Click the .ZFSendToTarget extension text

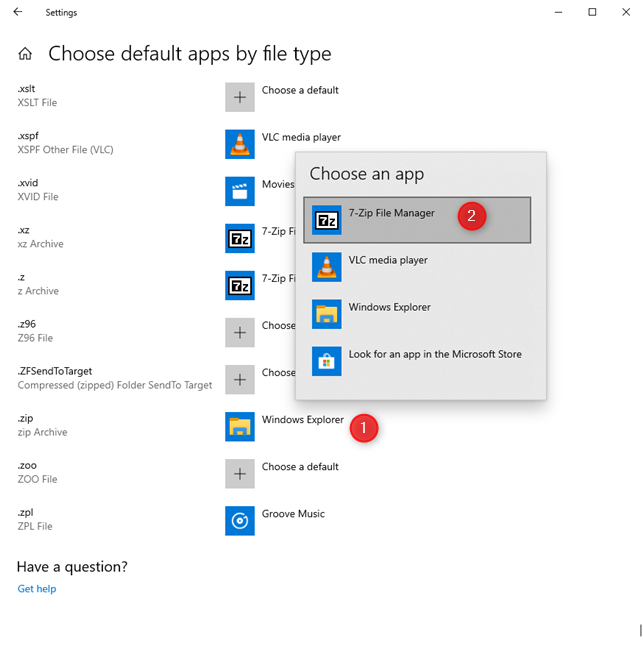[55, 371]
